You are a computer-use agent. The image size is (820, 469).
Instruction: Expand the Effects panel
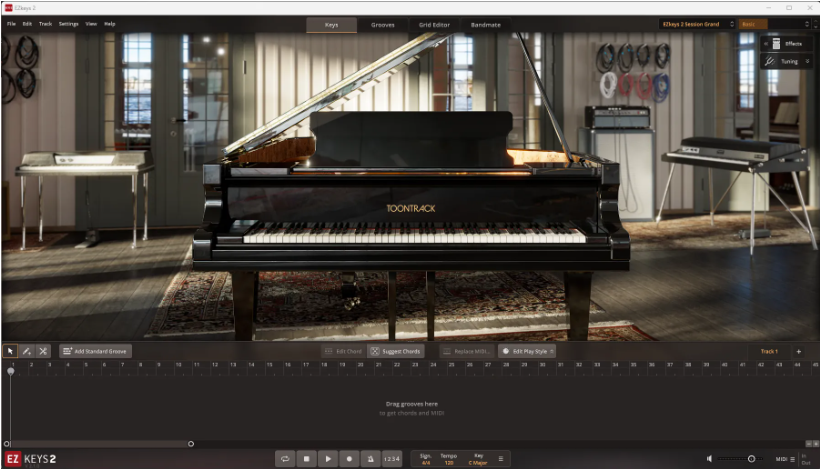(787, 44)
